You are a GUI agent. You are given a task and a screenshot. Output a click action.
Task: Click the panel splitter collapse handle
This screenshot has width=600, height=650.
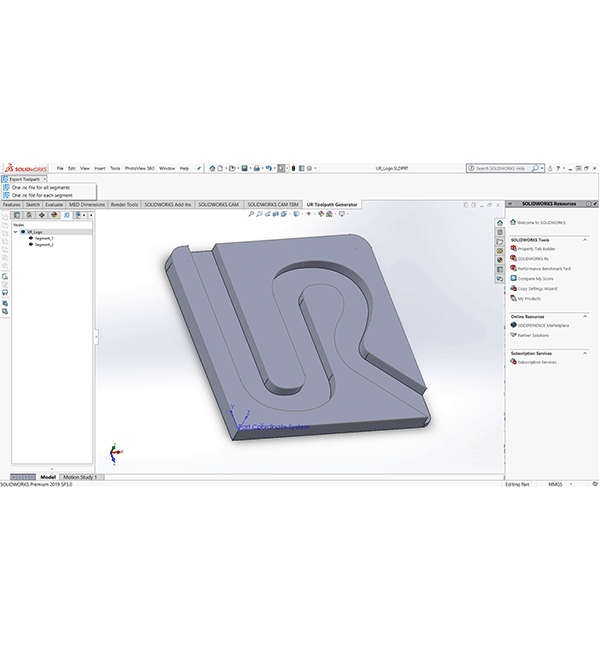(96, 337)
